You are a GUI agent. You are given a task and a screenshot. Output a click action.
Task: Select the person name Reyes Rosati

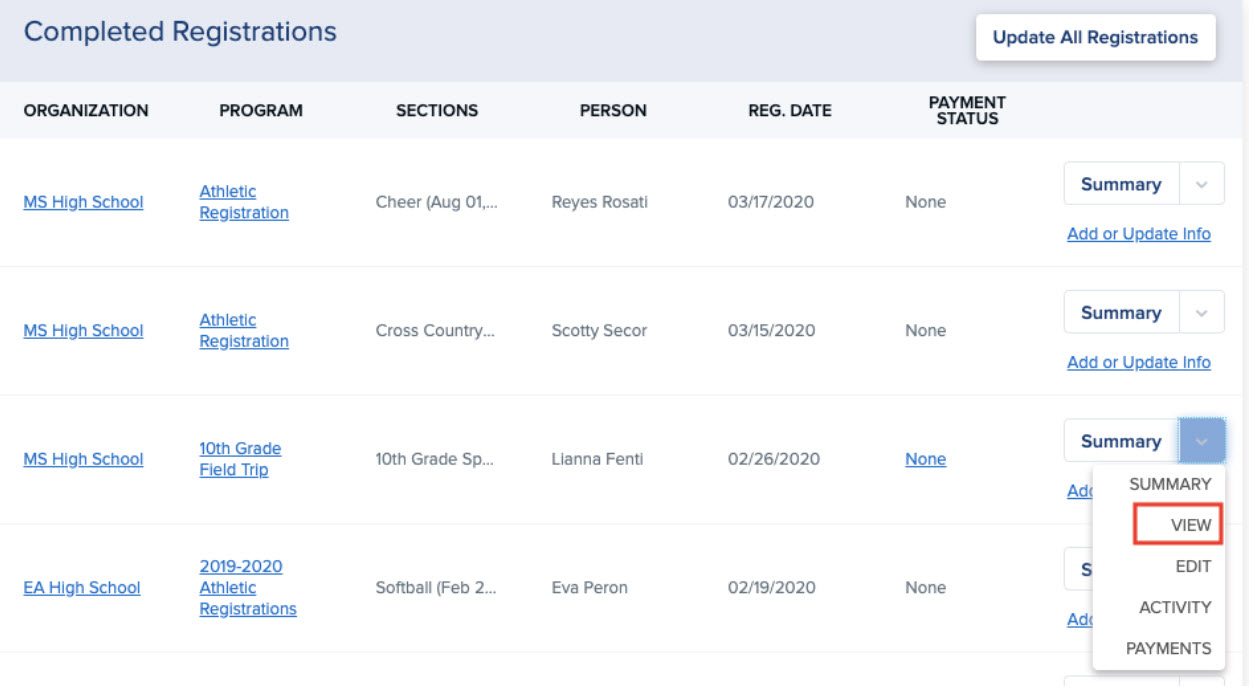pos(600,202)
